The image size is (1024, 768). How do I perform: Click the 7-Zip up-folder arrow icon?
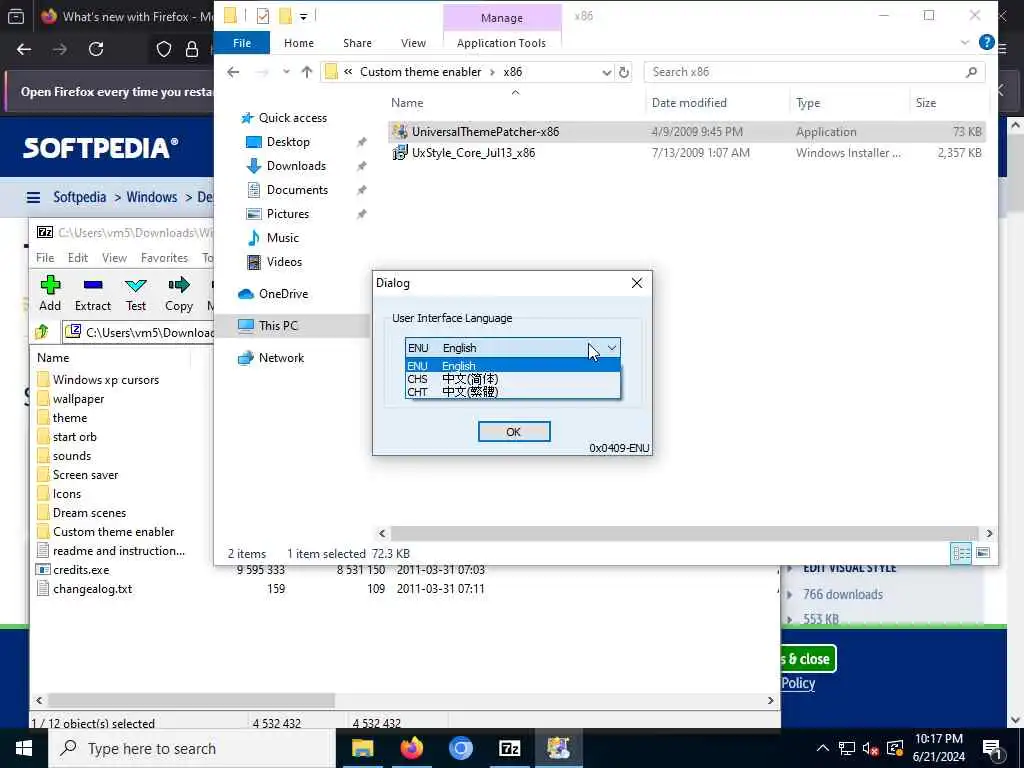click(42, 332)
